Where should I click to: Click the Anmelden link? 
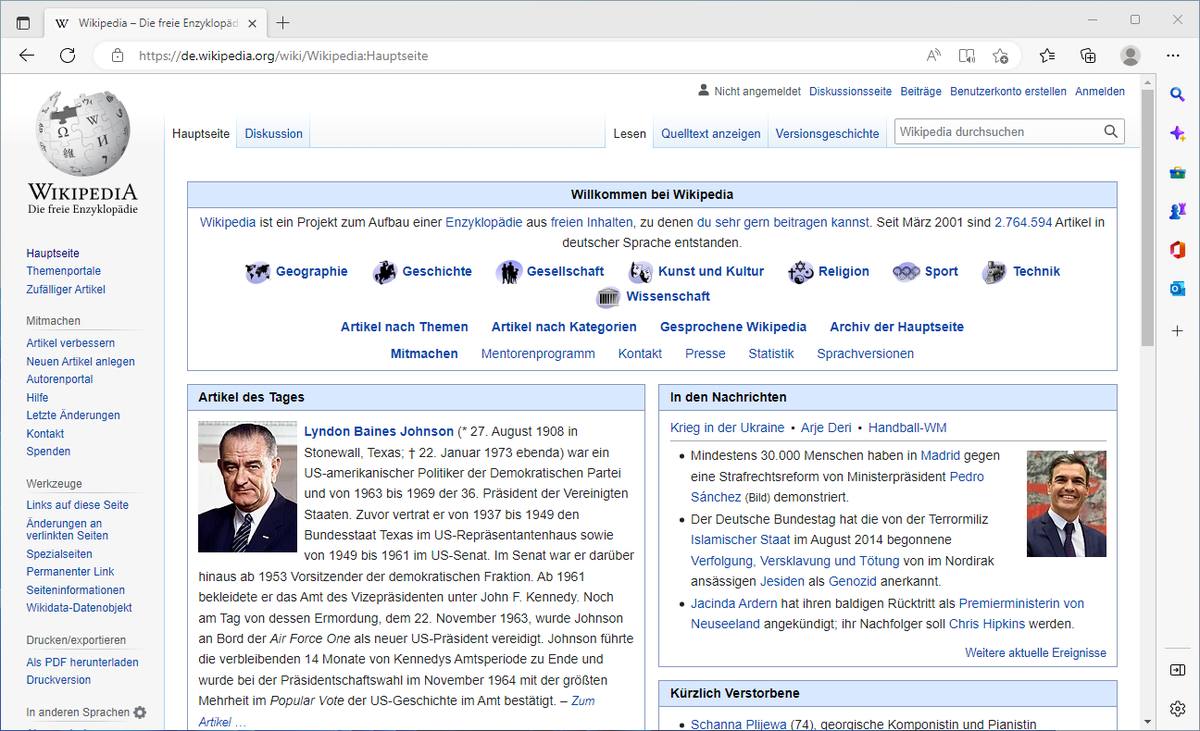click(1100, 91)
